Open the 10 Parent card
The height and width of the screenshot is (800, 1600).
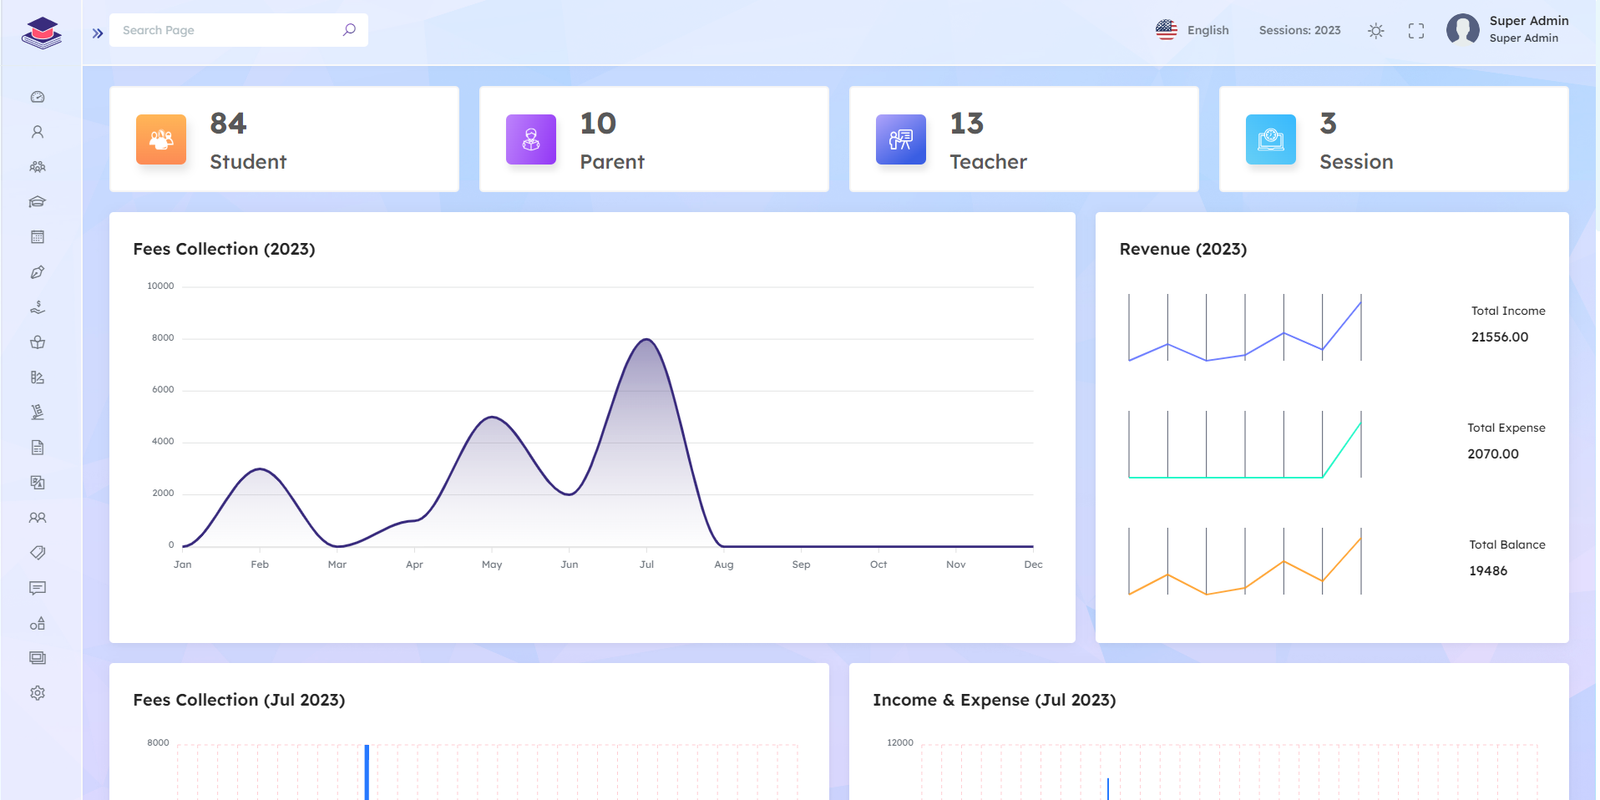coord(654,139)
